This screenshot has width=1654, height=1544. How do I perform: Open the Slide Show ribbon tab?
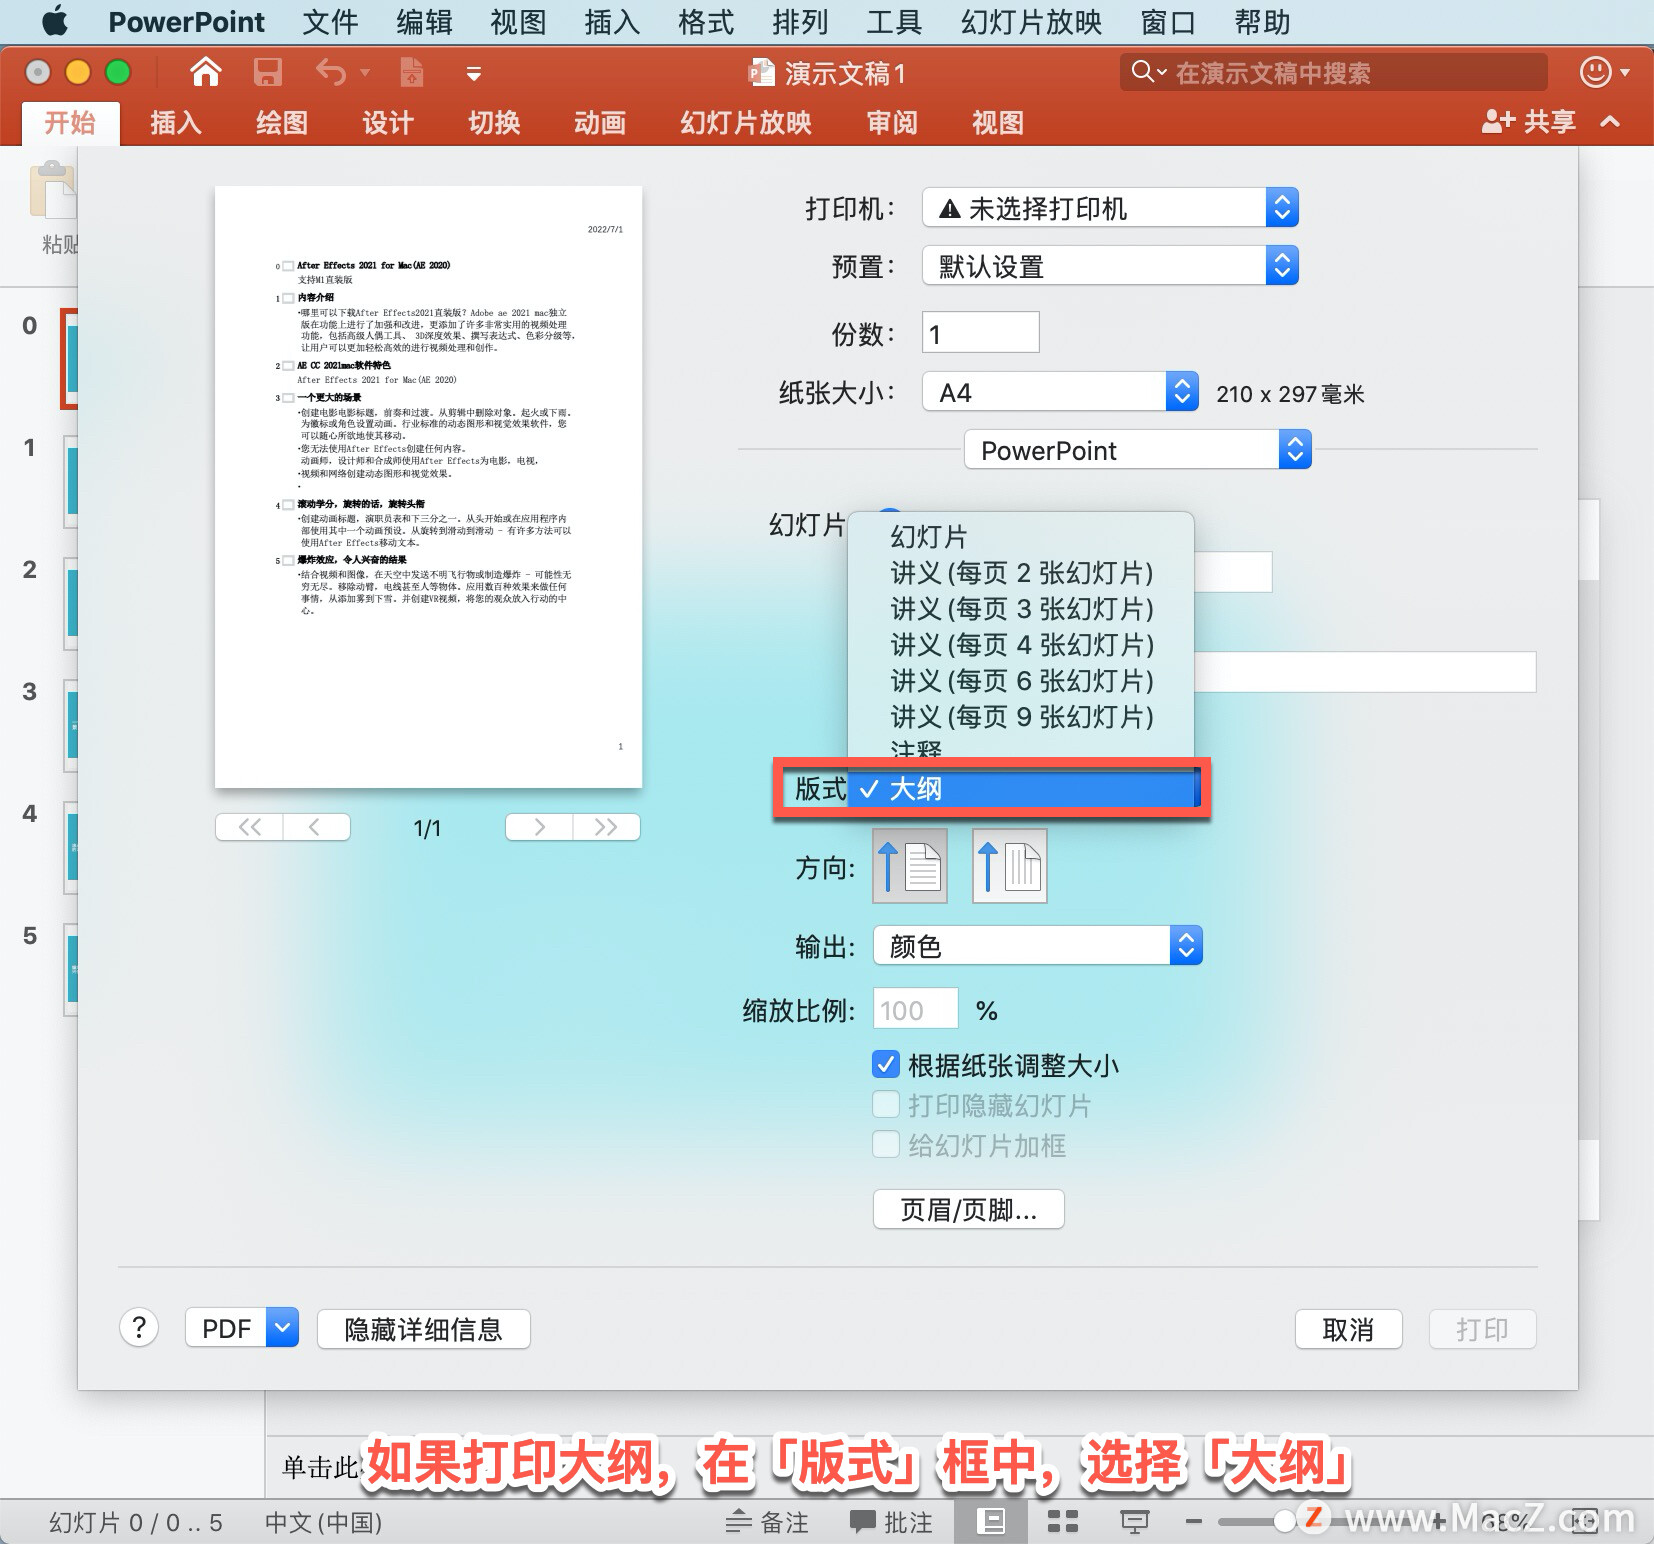746,123
